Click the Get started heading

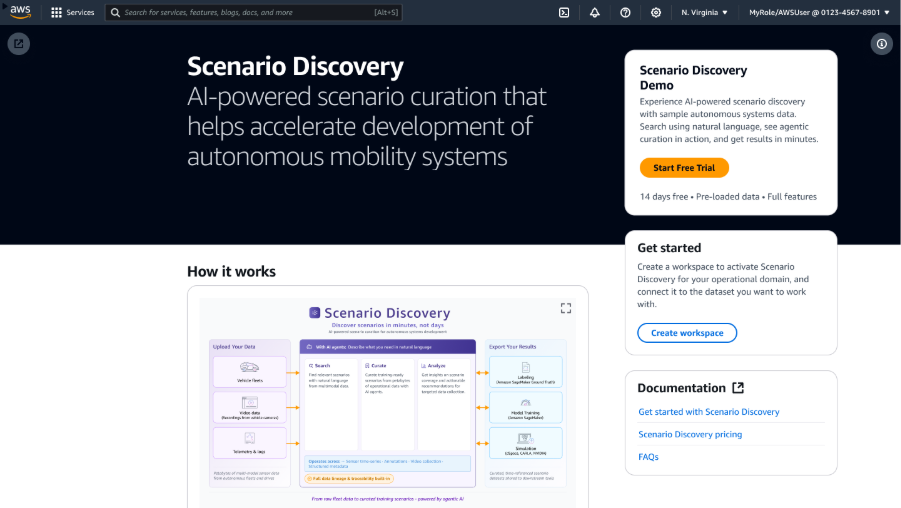(x=669, y=248)
